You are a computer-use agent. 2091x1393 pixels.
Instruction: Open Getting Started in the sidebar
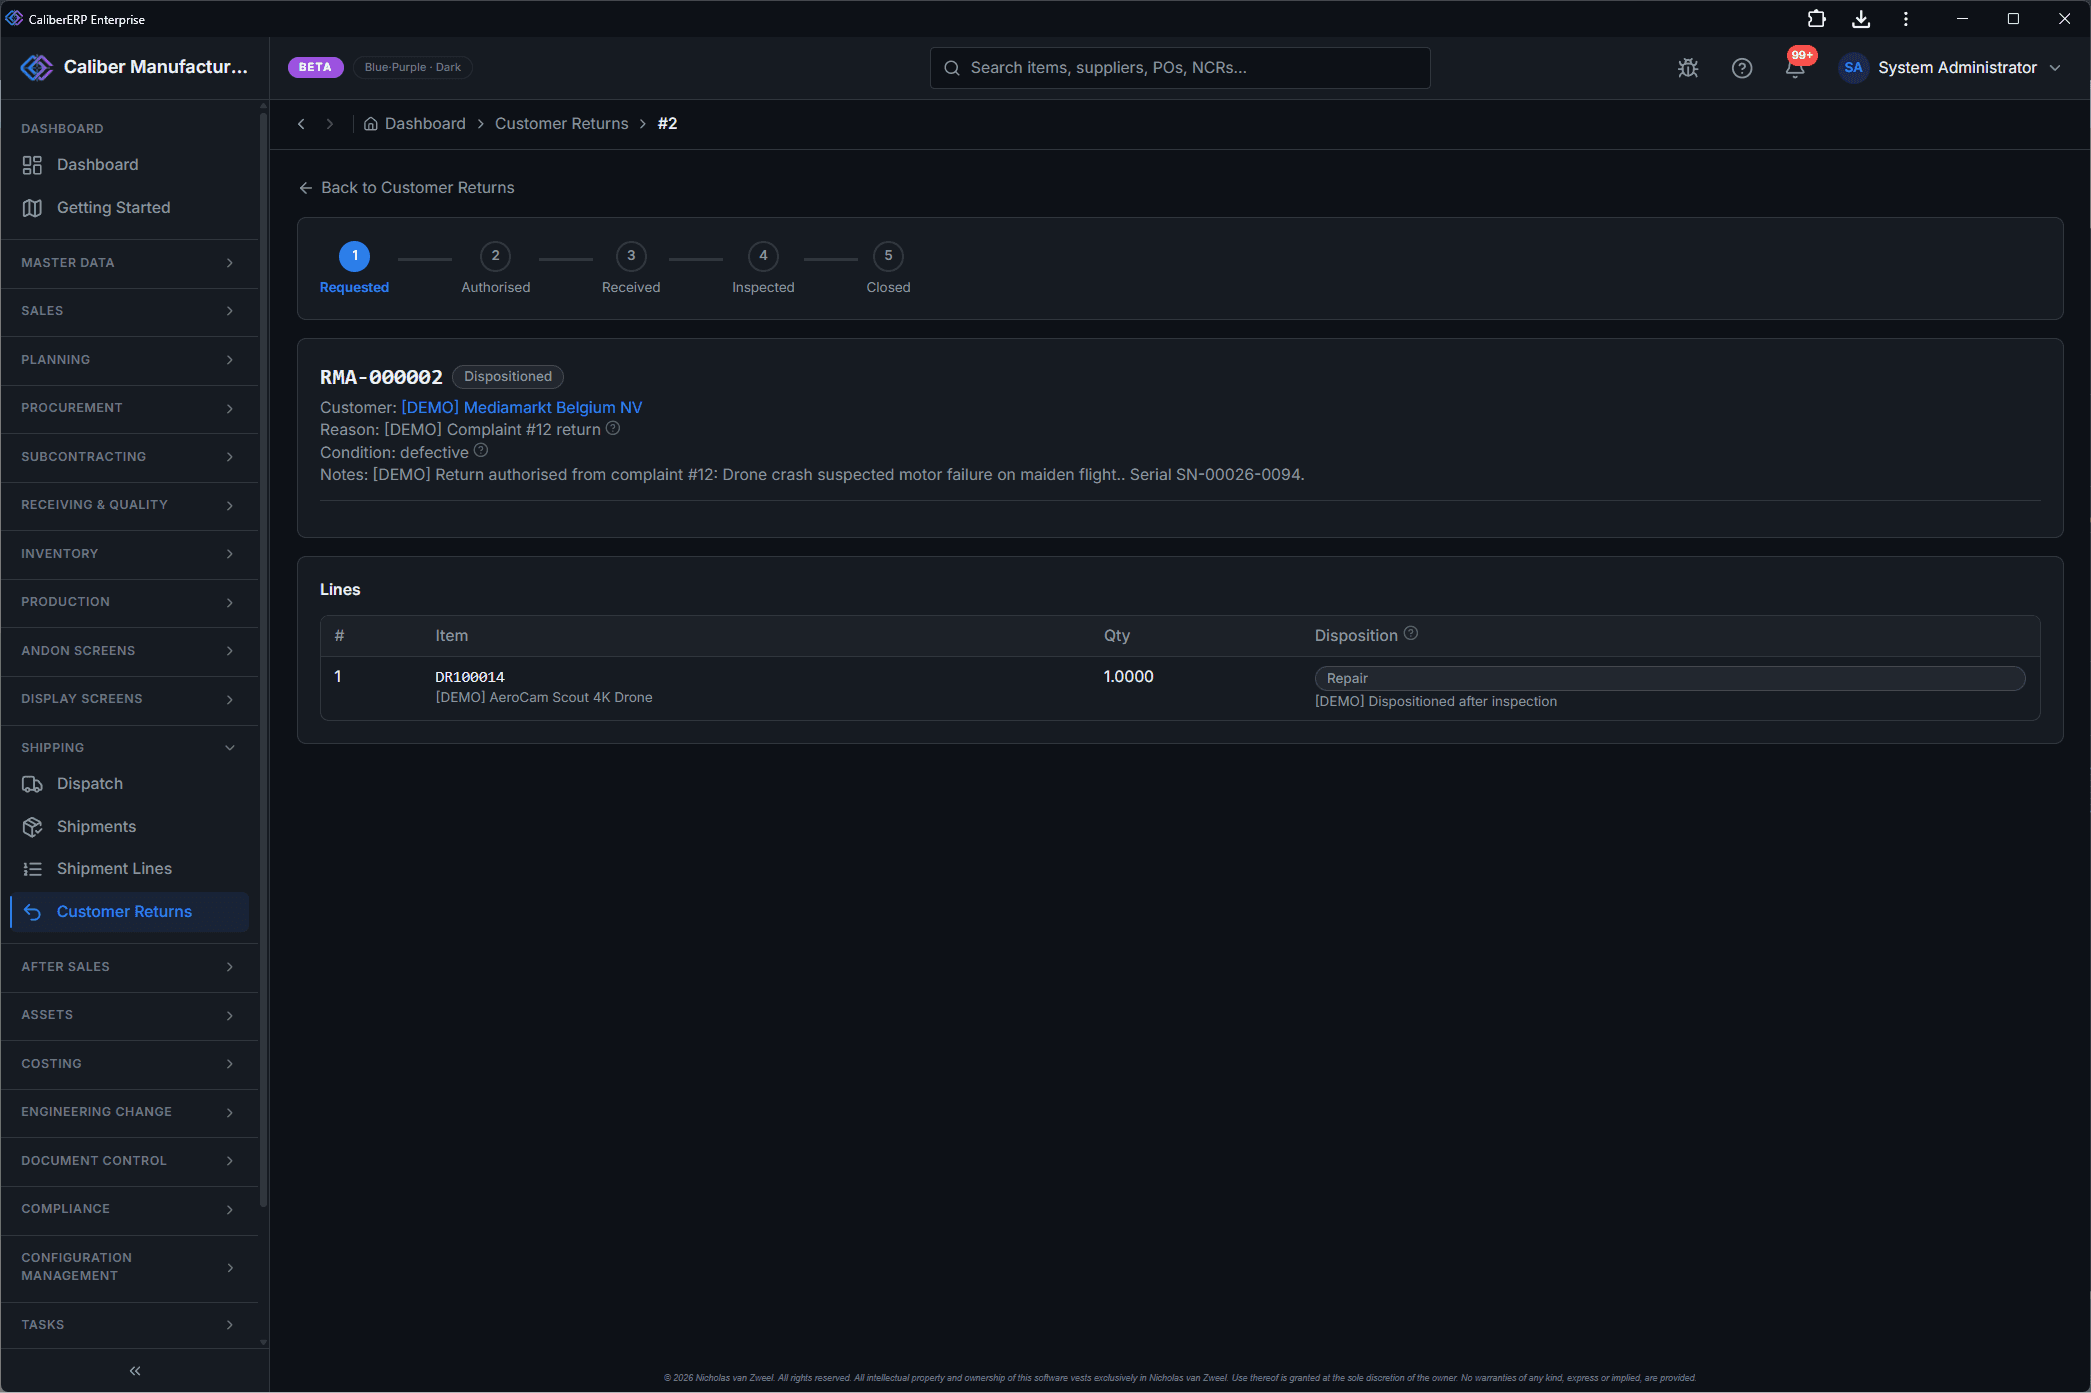click(129, 208)
